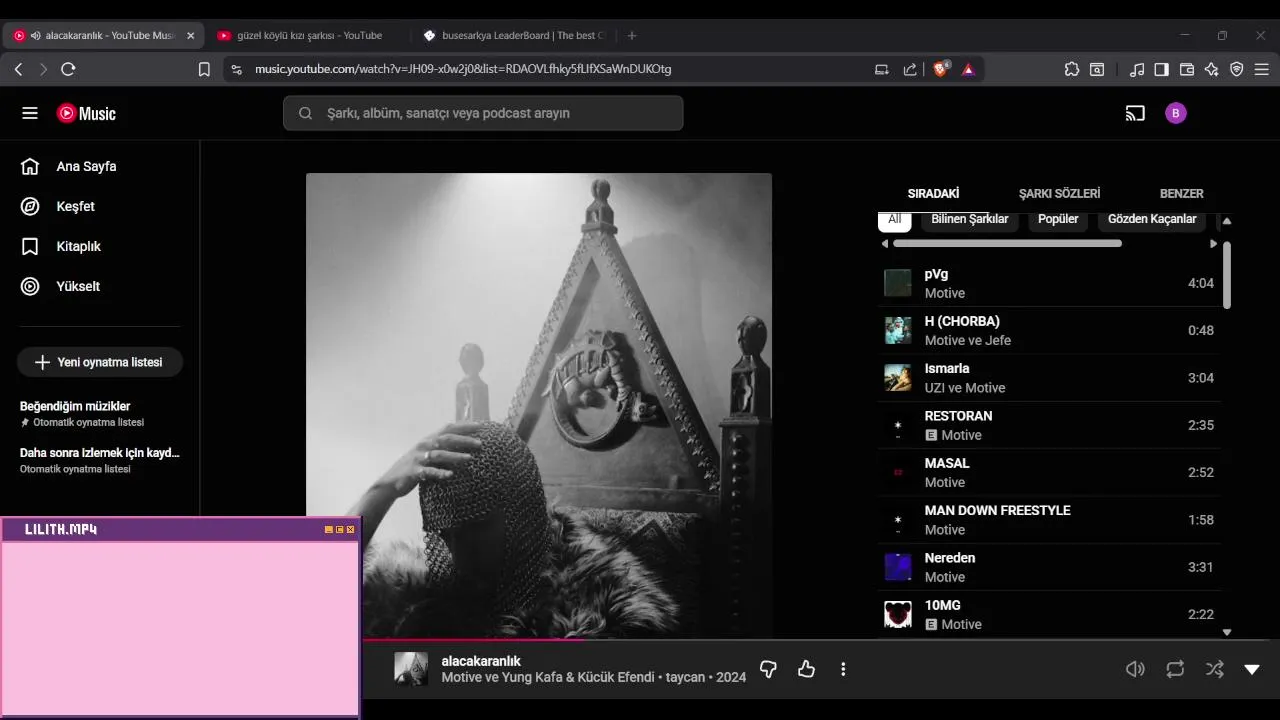Click the pVg album thumbnail
The height and width of the screenshot is (720, 1280).
pyautogui.click(x=898, y=283)
